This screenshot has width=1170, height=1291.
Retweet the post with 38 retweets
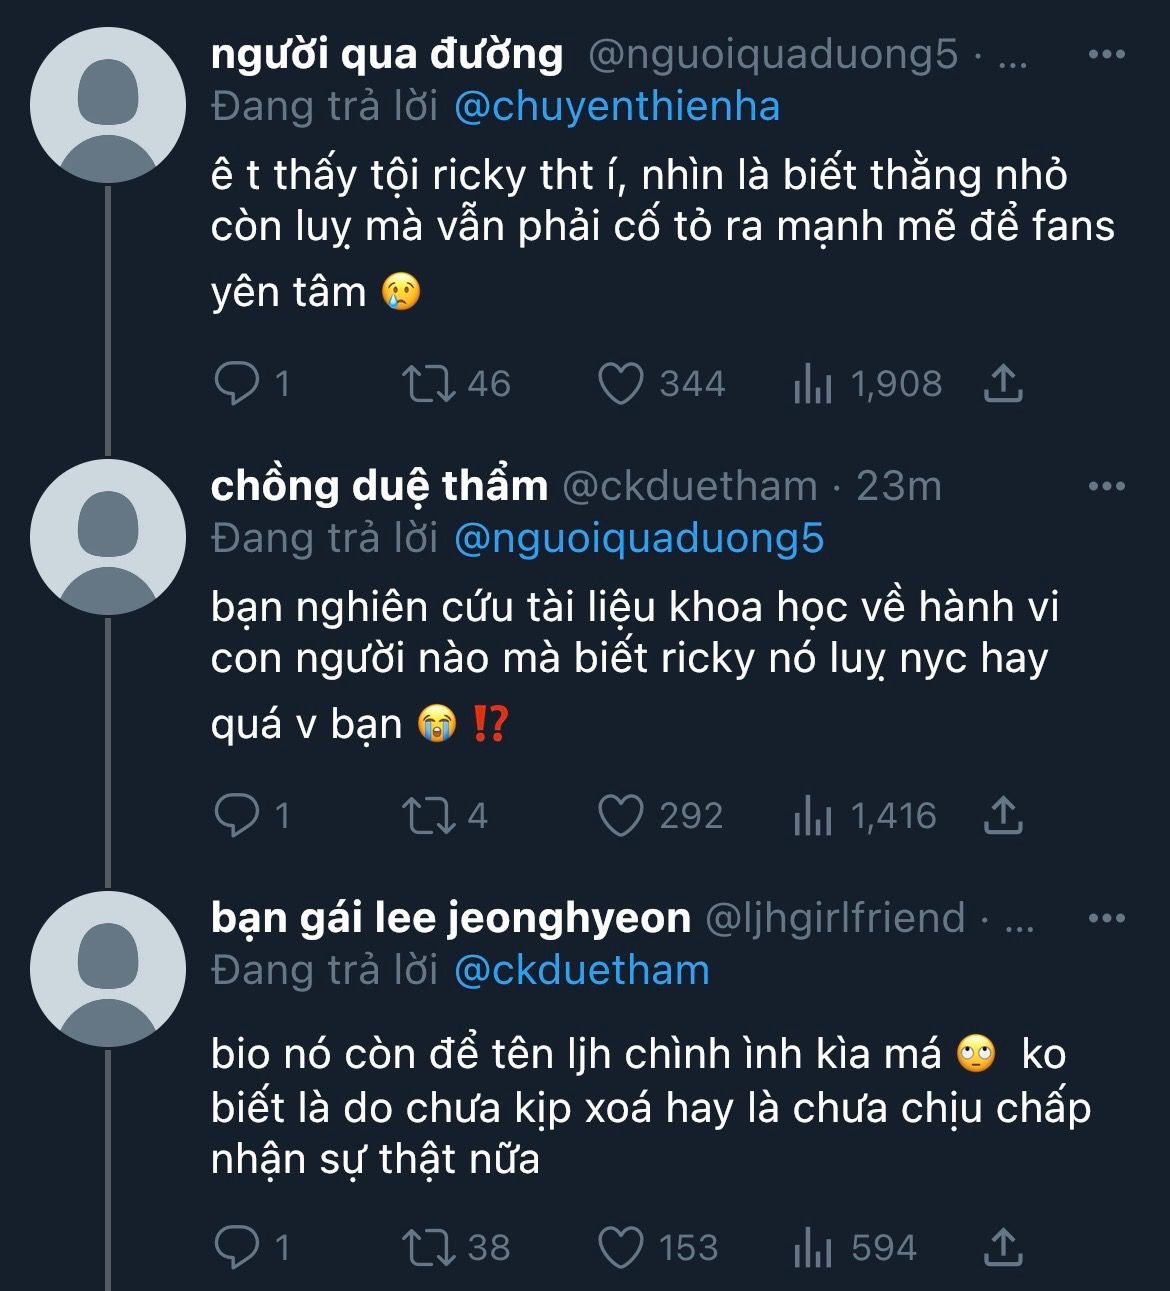click(428, 1248)
